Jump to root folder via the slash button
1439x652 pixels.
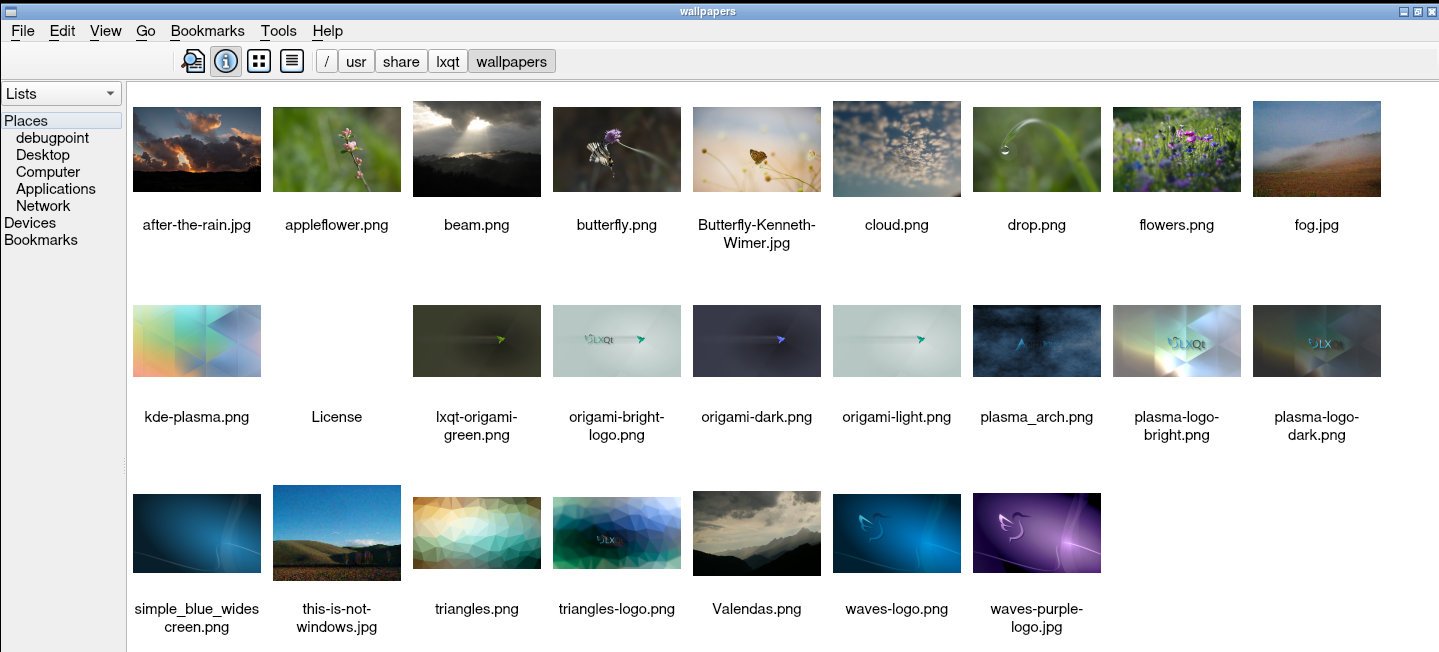(x=326, y=62)
